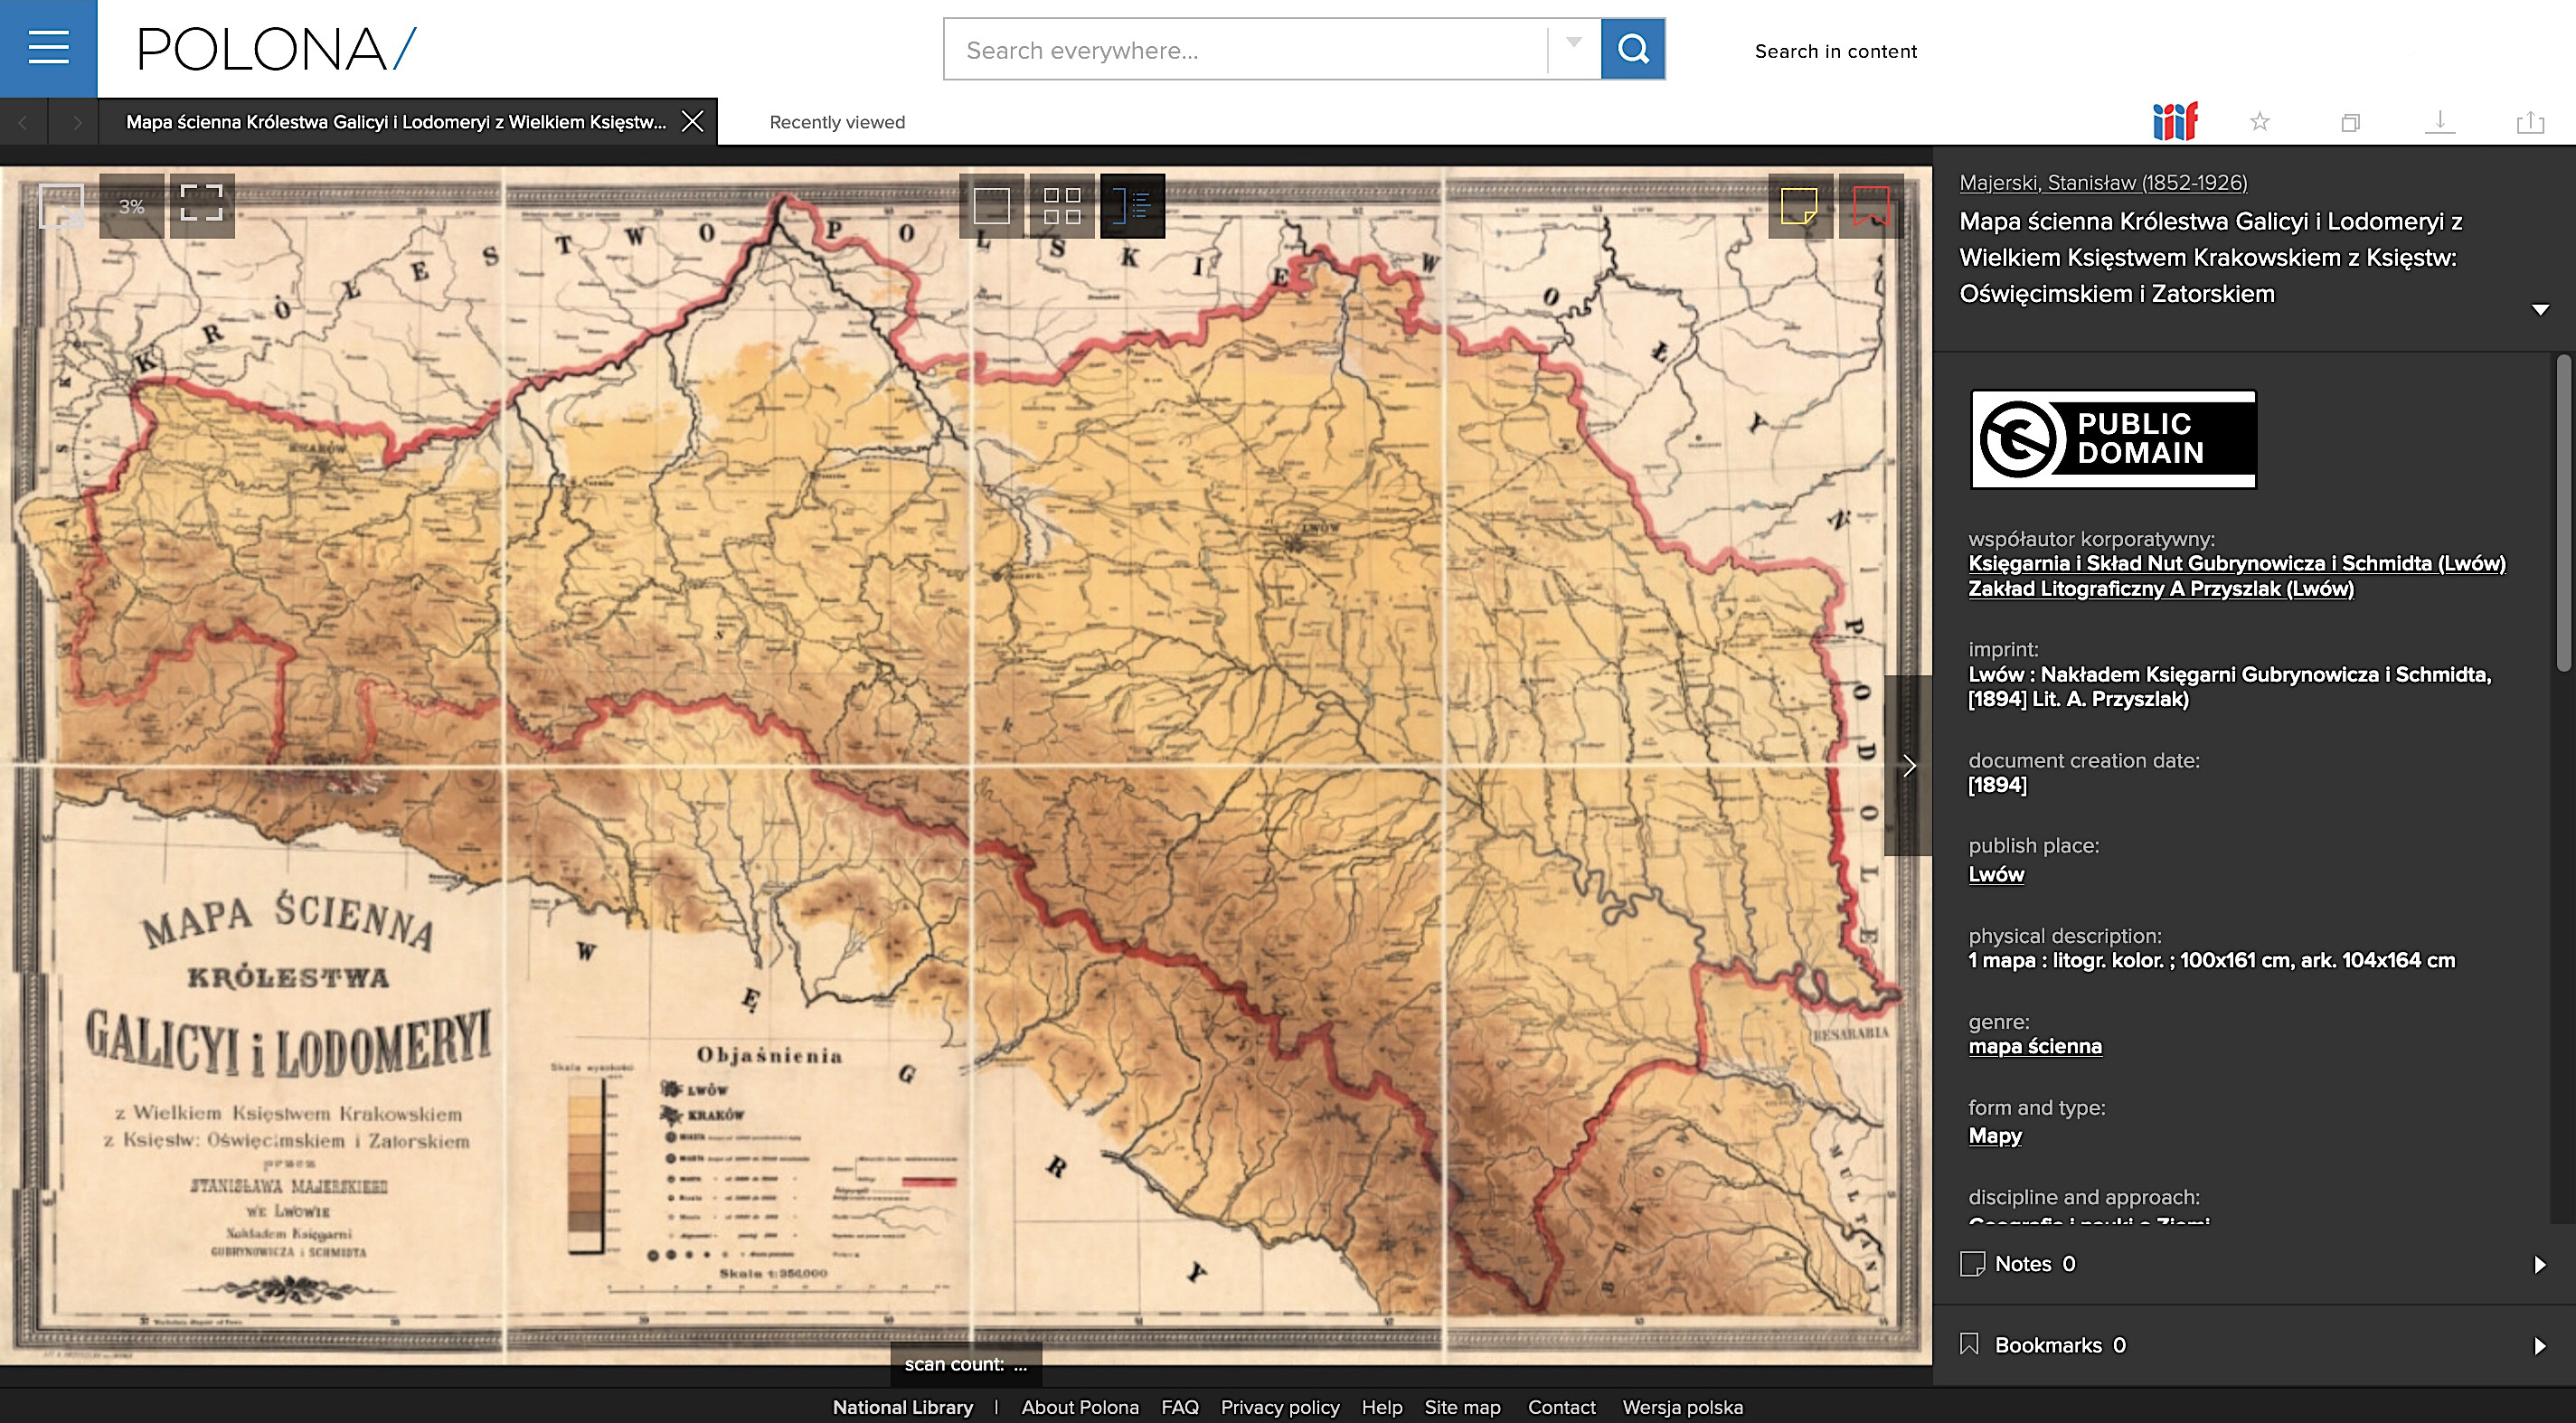The height and width of the screenshot is (1423, 2576).
Task: Open About Polona footer link
Action: [1080, 1407]
